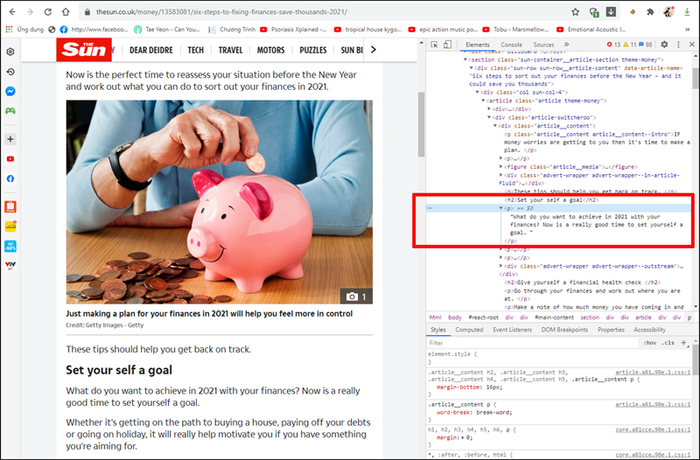Screen dimensions: 700x460
Task: Open DevTools settings gear
Action: click(x=664, y=44)
